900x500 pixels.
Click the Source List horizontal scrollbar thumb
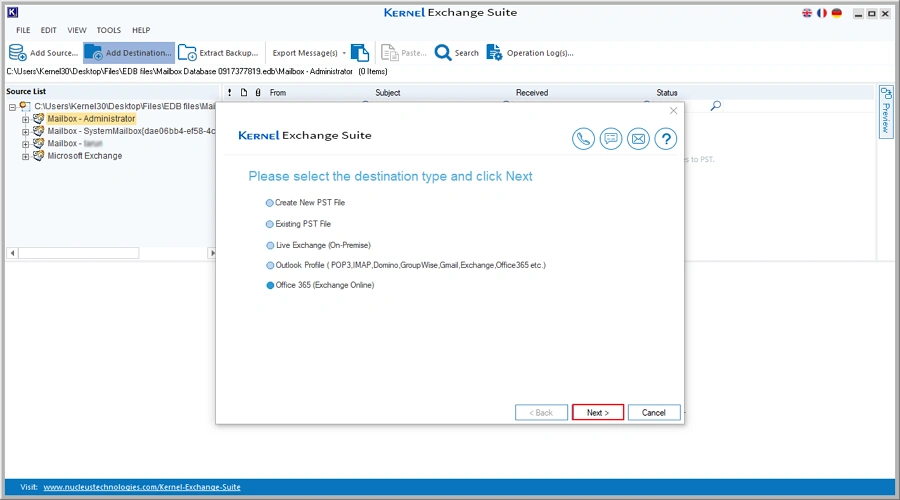pyautogui.click(x=79, y=253)
